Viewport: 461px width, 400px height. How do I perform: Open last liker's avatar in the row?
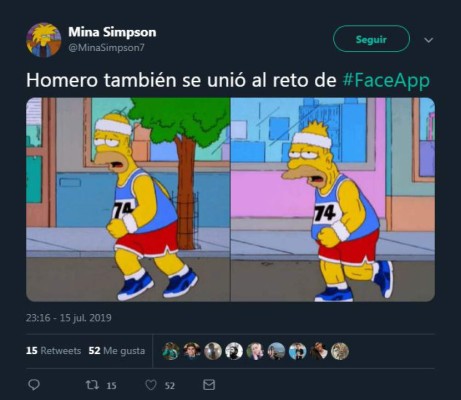pos(340,351)
